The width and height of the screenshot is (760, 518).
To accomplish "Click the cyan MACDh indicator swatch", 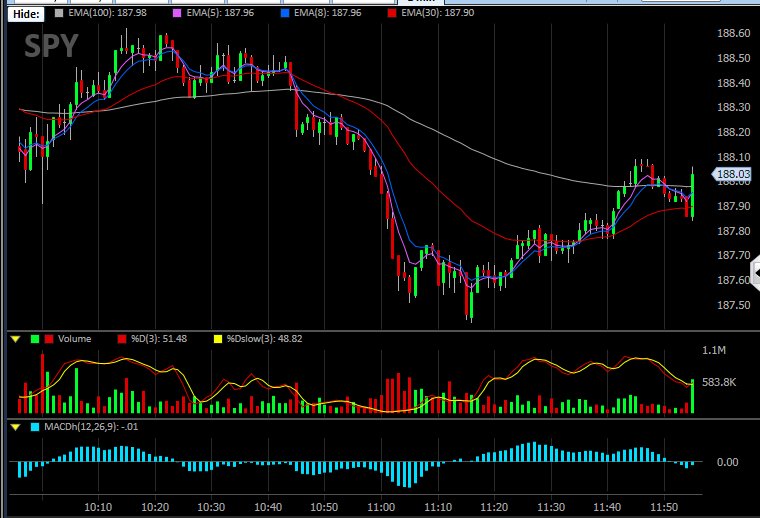I will [x=35, y=427].
